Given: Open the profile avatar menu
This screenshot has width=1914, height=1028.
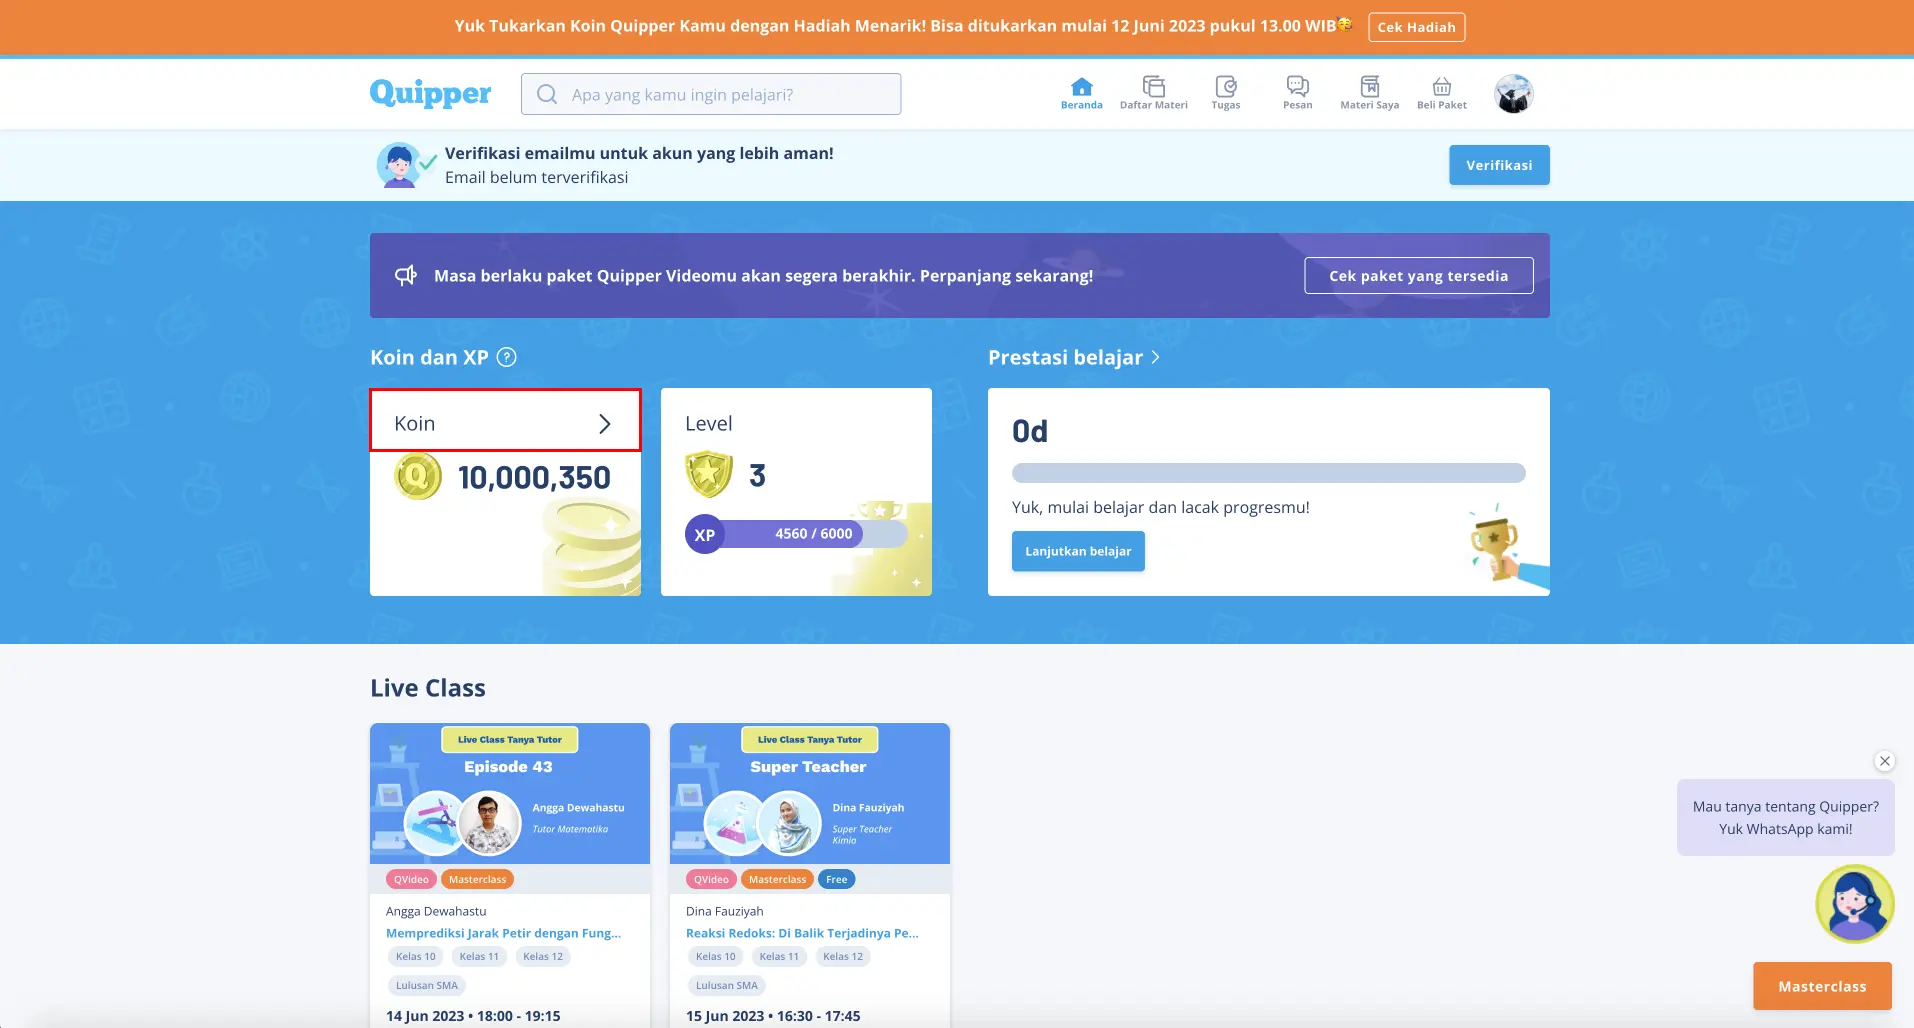Looking at the screenshot, I should coord(1514,94).
